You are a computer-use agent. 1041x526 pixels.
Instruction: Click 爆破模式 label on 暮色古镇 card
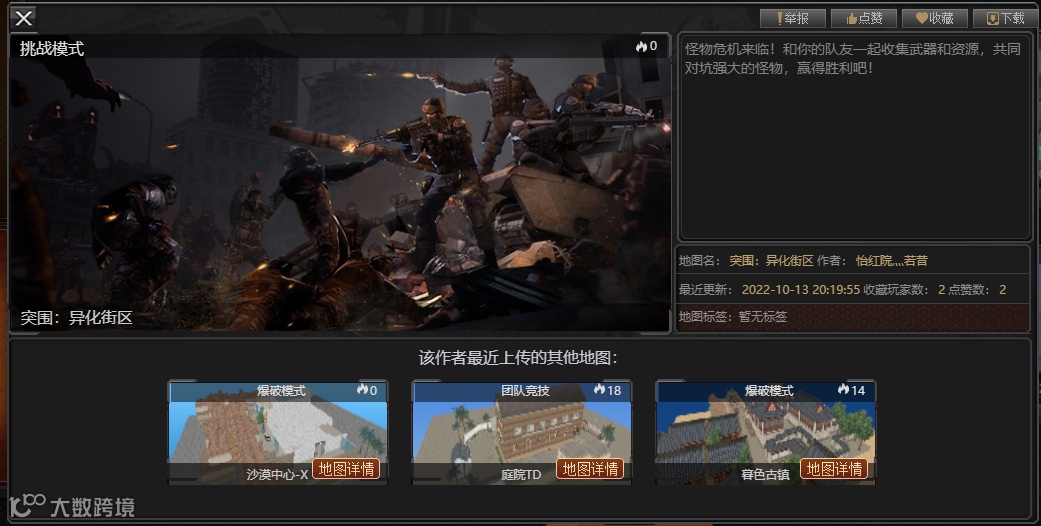click(x=769, y=391)
